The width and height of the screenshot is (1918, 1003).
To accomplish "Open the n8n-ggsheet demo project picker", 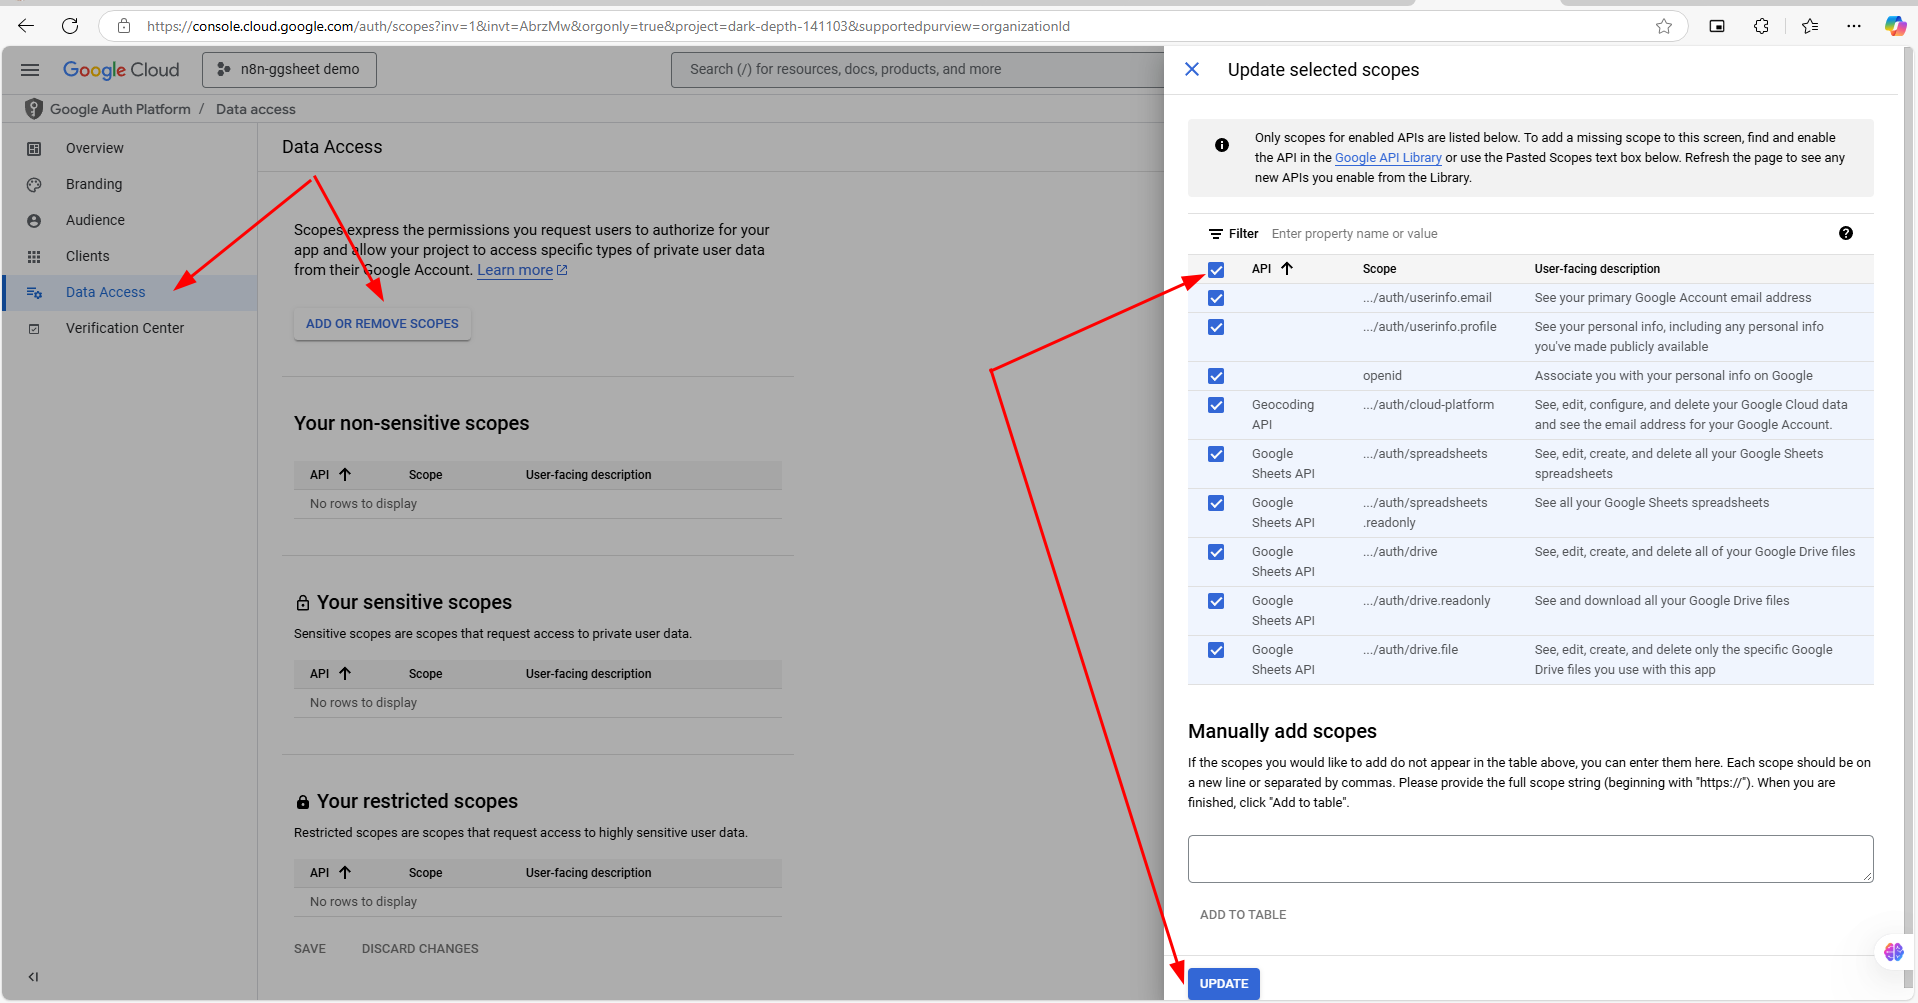I will pos(289,69).
